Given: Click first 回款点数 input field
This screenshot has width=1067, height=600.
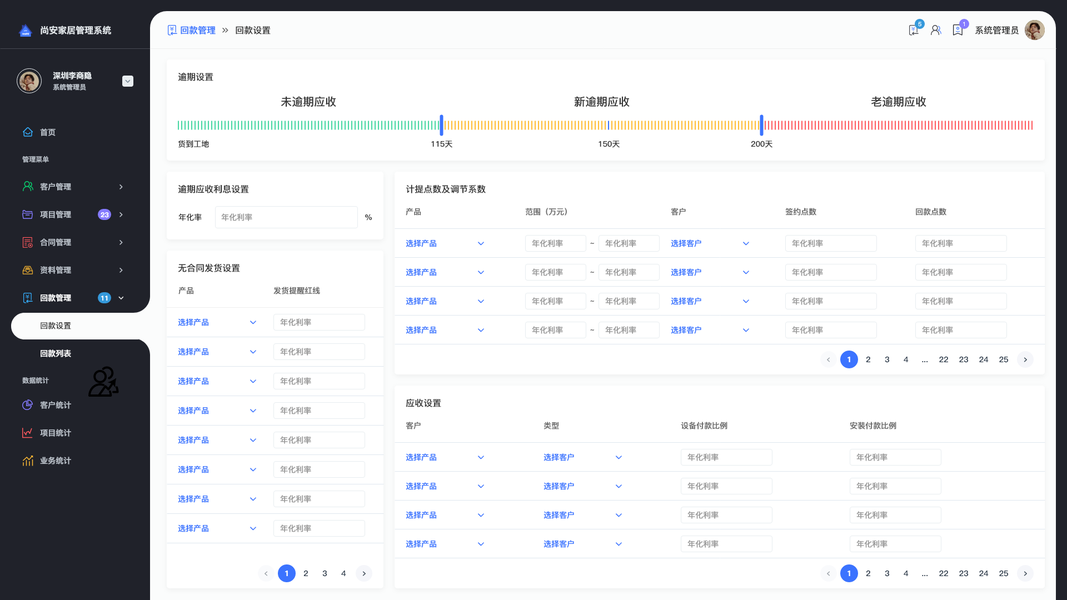Looking at the screenshot, I should pyautogui.click(x=960, y=244).
